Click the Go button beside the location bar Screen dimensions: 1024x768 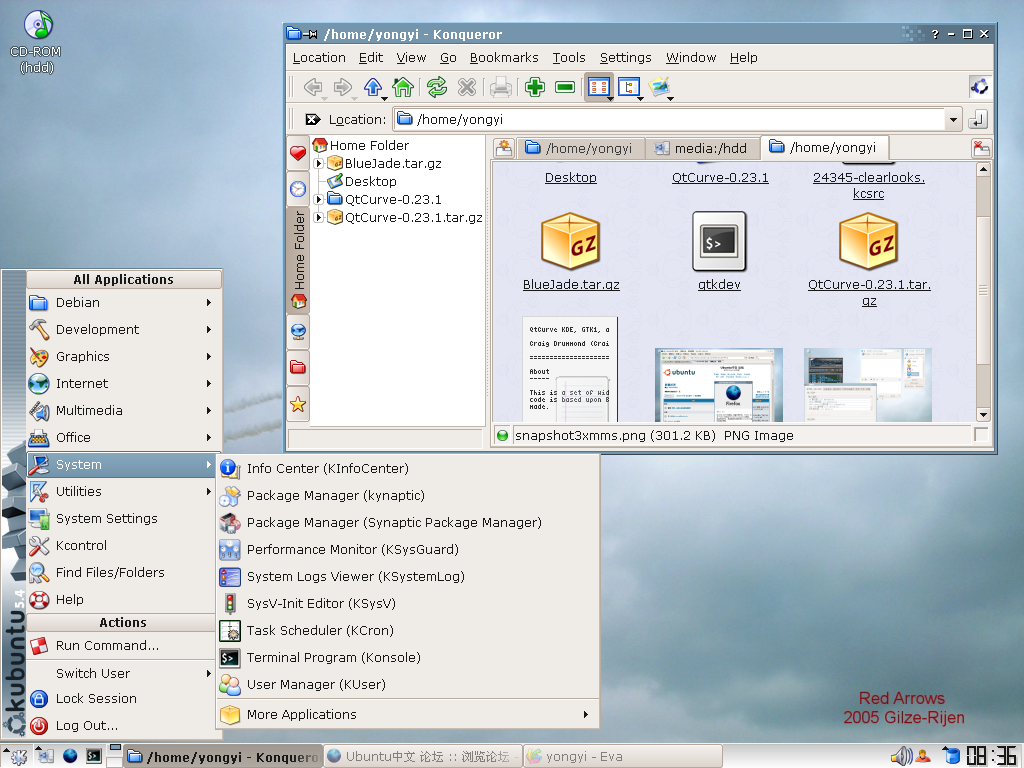[x=978, y=120]
